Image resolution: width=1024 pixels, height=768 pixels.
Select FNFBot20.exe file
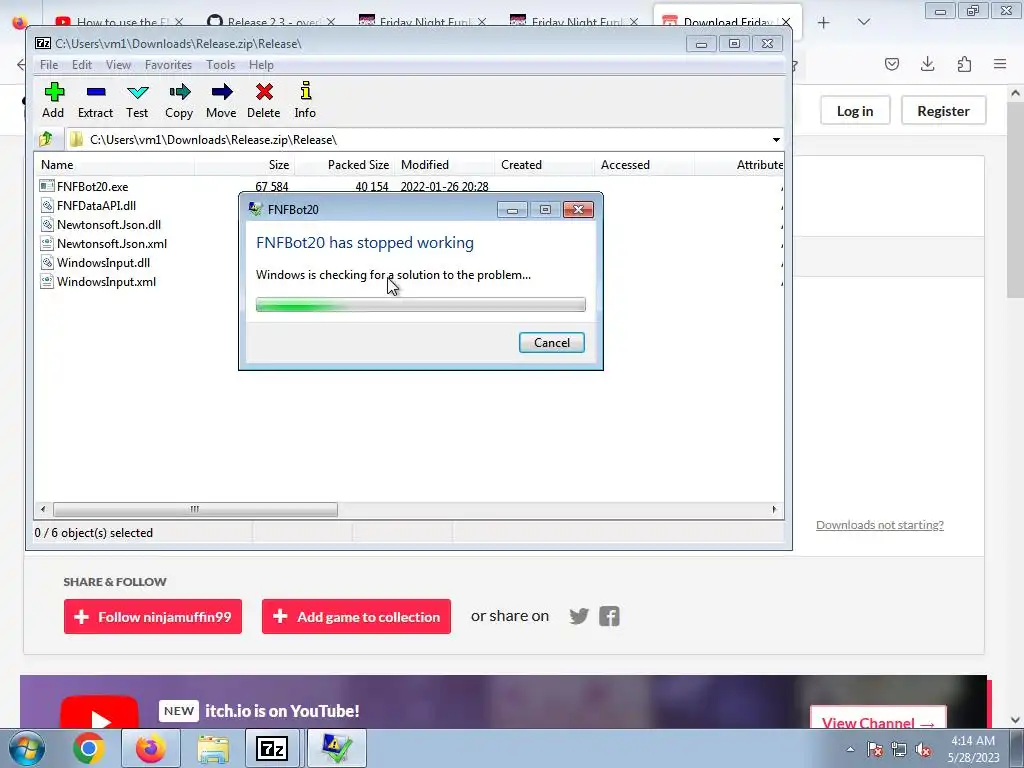(92, 187)
